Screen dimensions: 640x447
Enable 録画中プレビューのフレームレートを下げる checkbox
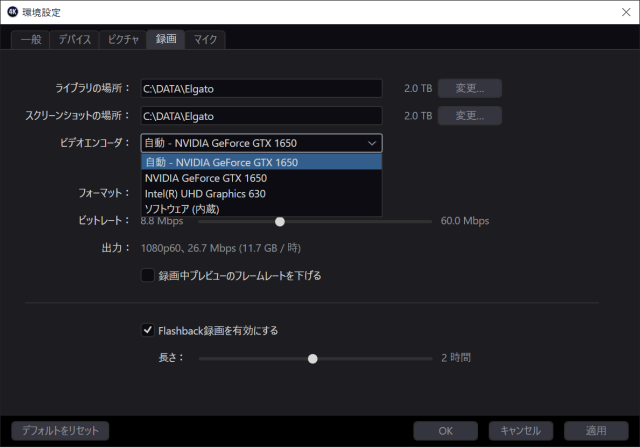click(147, 275)
